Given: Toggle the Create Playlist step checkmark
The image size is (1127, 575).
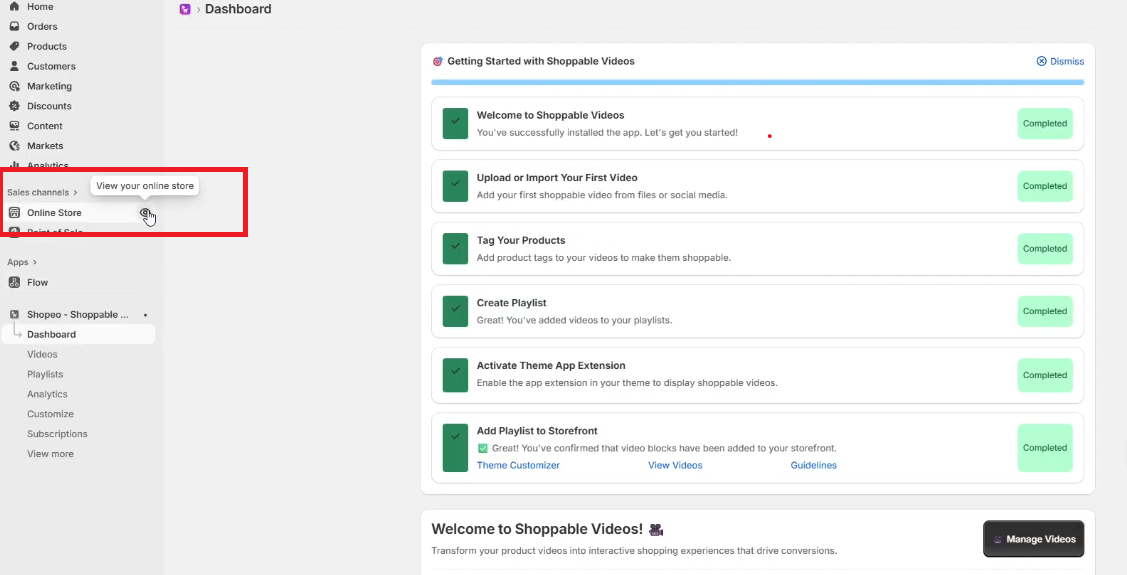Looking at the screenshot, I should (x=455, y=311).
